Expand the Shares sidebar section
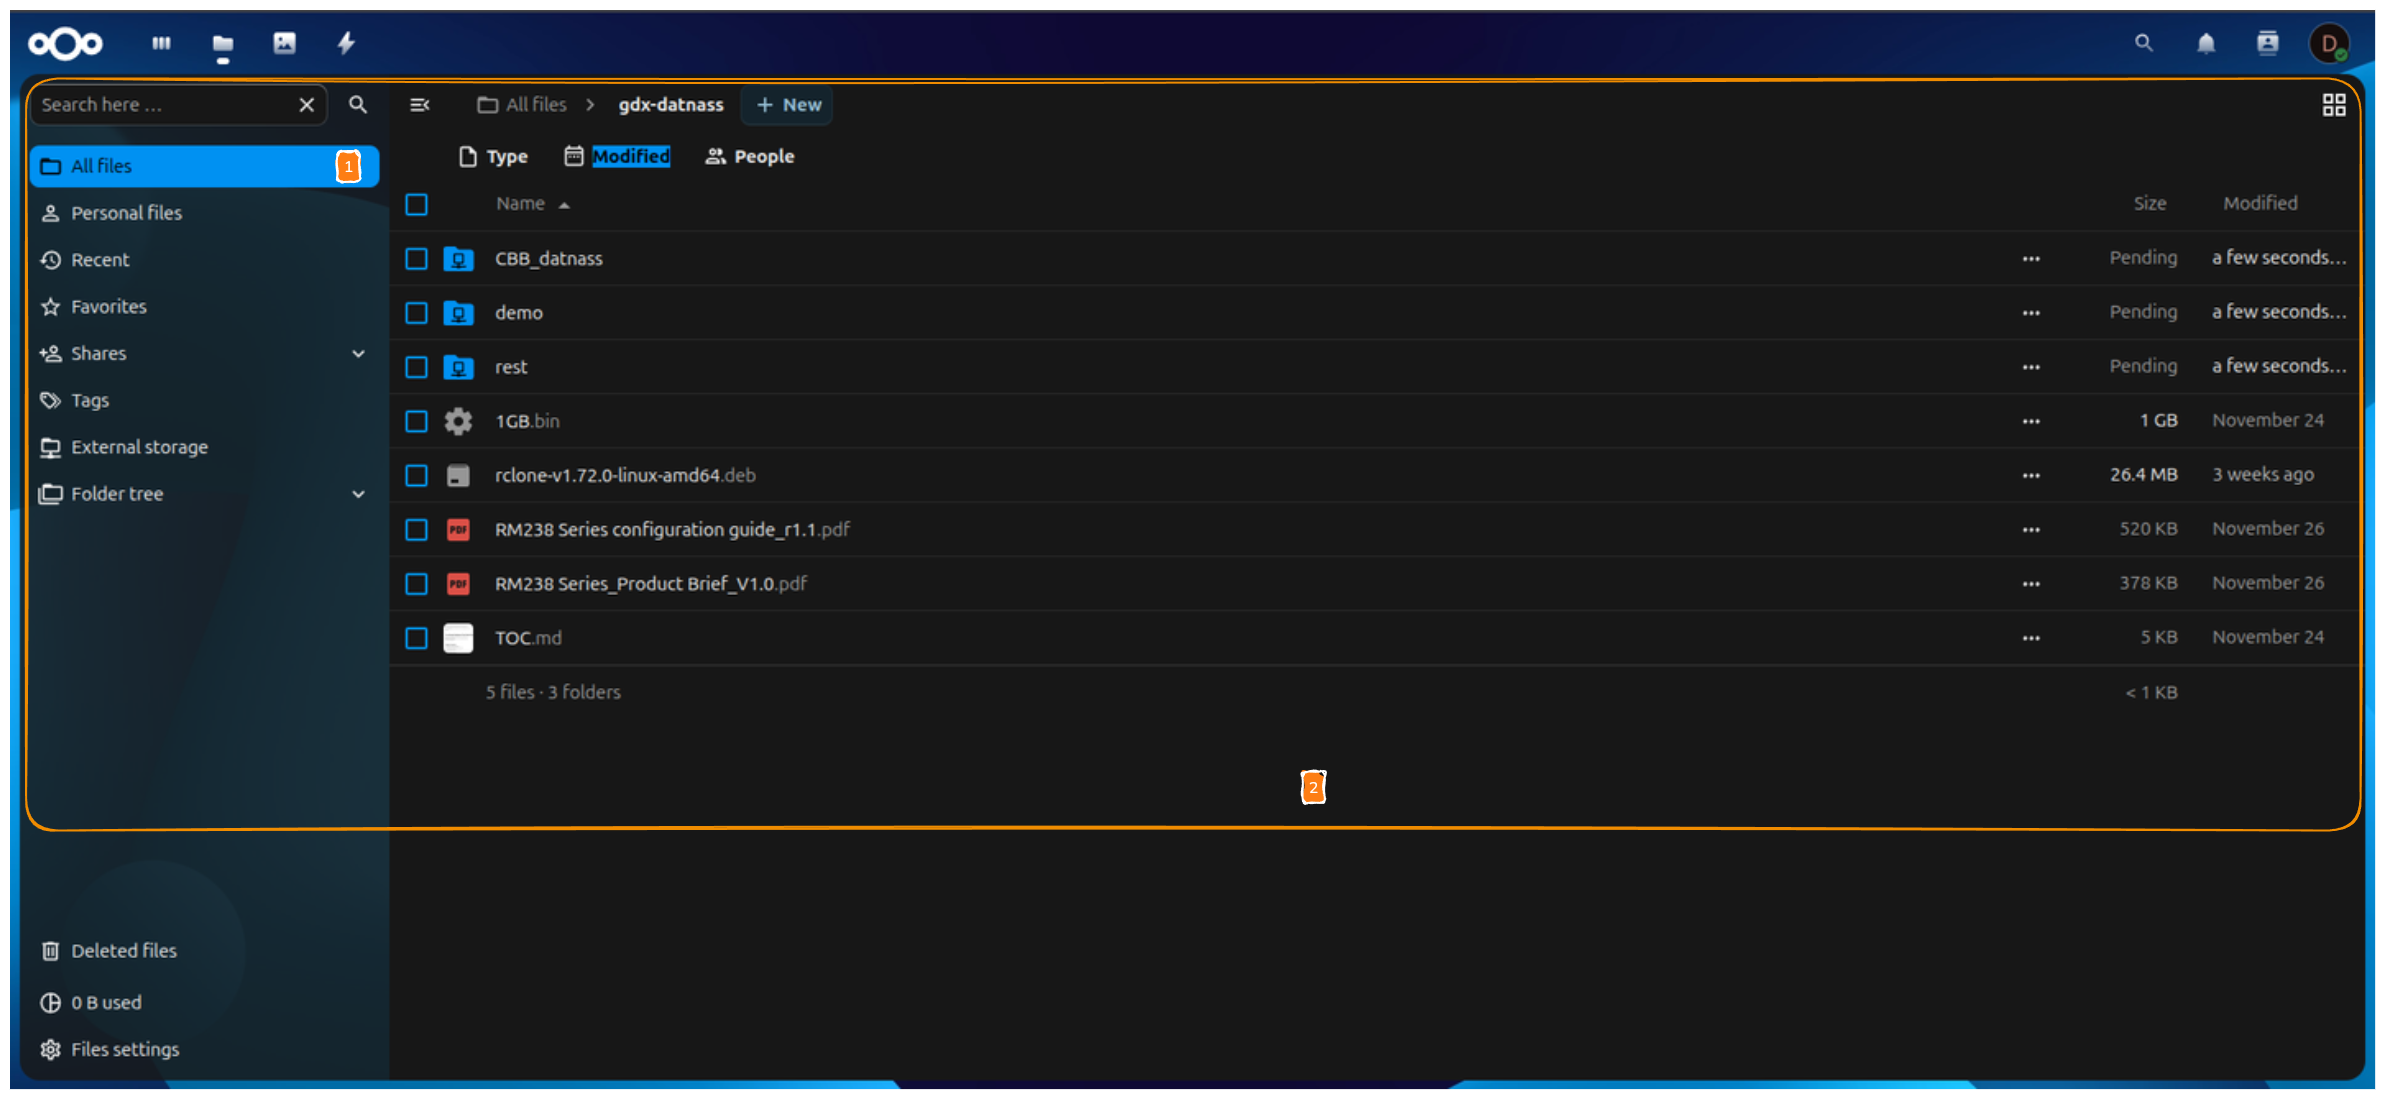 tap(359, 353)
